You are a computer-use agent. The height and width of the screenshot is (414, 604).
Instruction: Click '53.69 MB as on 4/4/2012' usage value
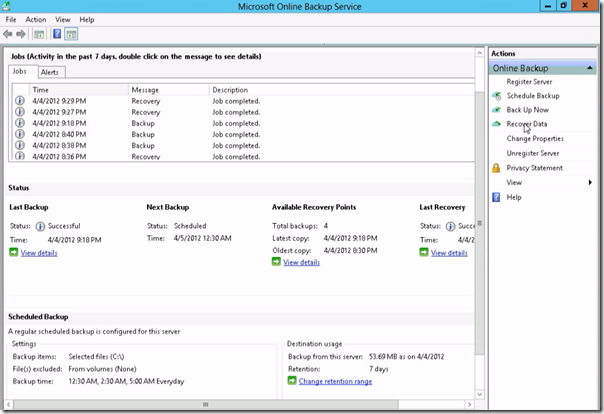406,357
